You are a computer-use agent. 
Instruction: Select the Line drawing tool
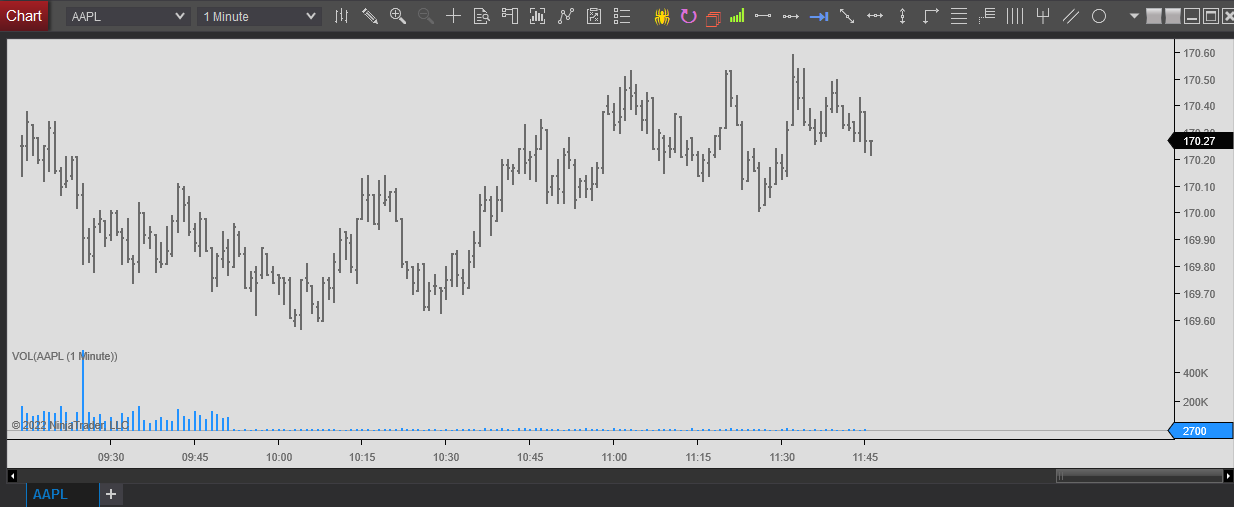point(763,16)
